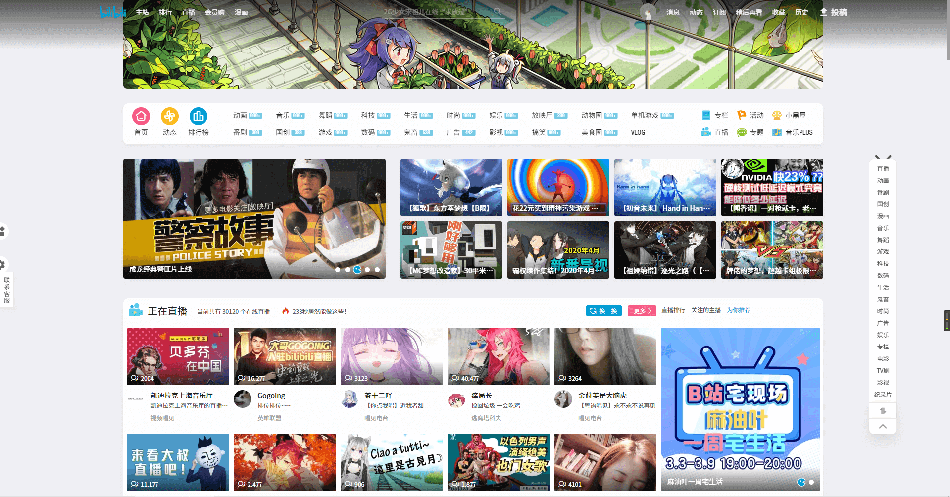Click the up-arrow back-to-top button in right sidebar

click(x=883, y=427)
